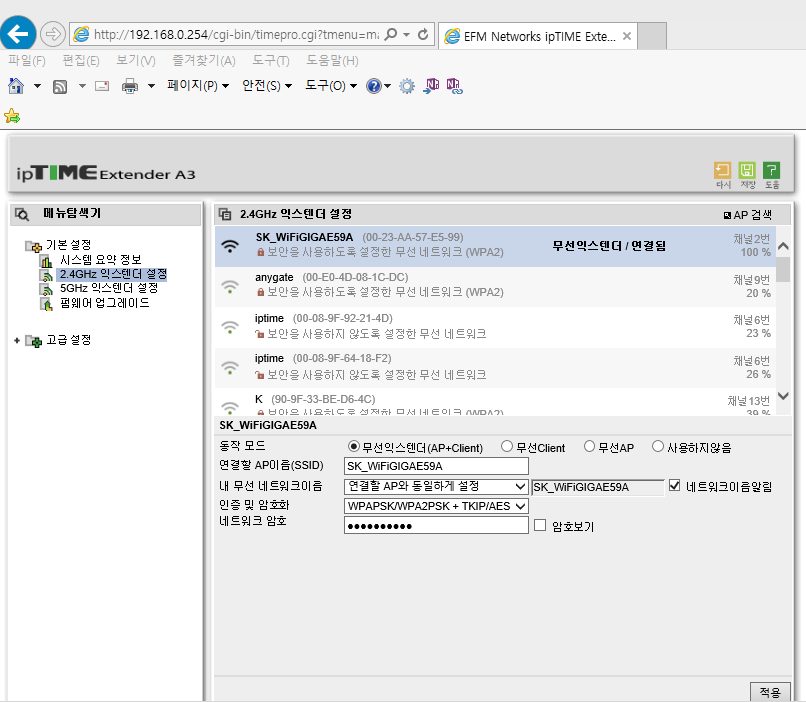Screen dimensions: 806x702
Task: Click the 네트워크 암호 password field
Action: (436, 525)
